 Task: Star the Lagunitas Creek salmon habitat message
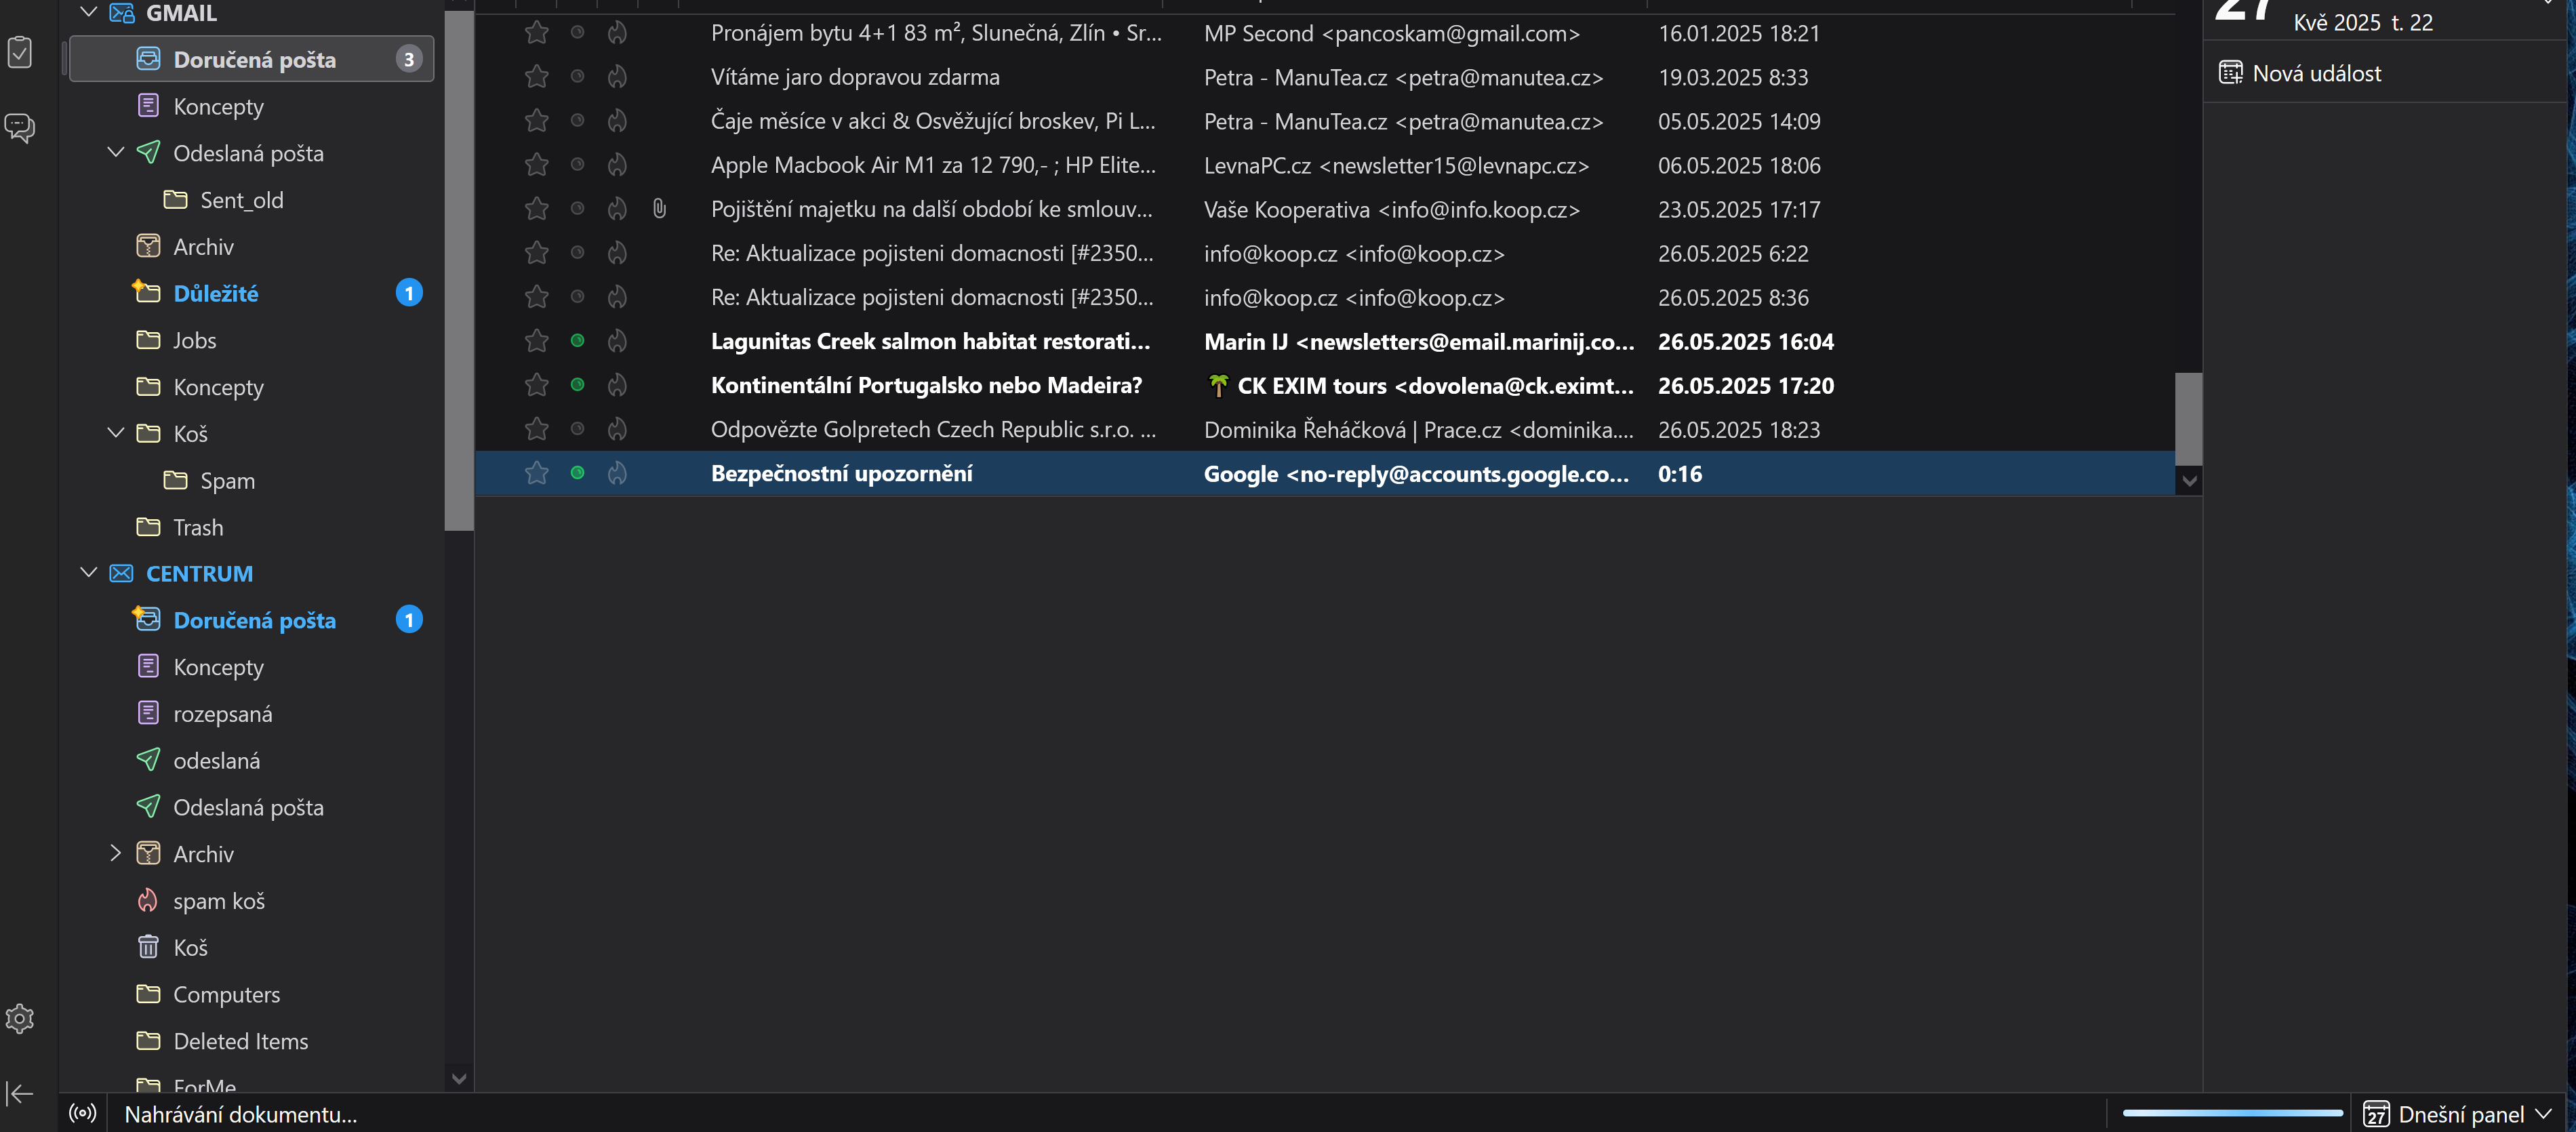537,341
